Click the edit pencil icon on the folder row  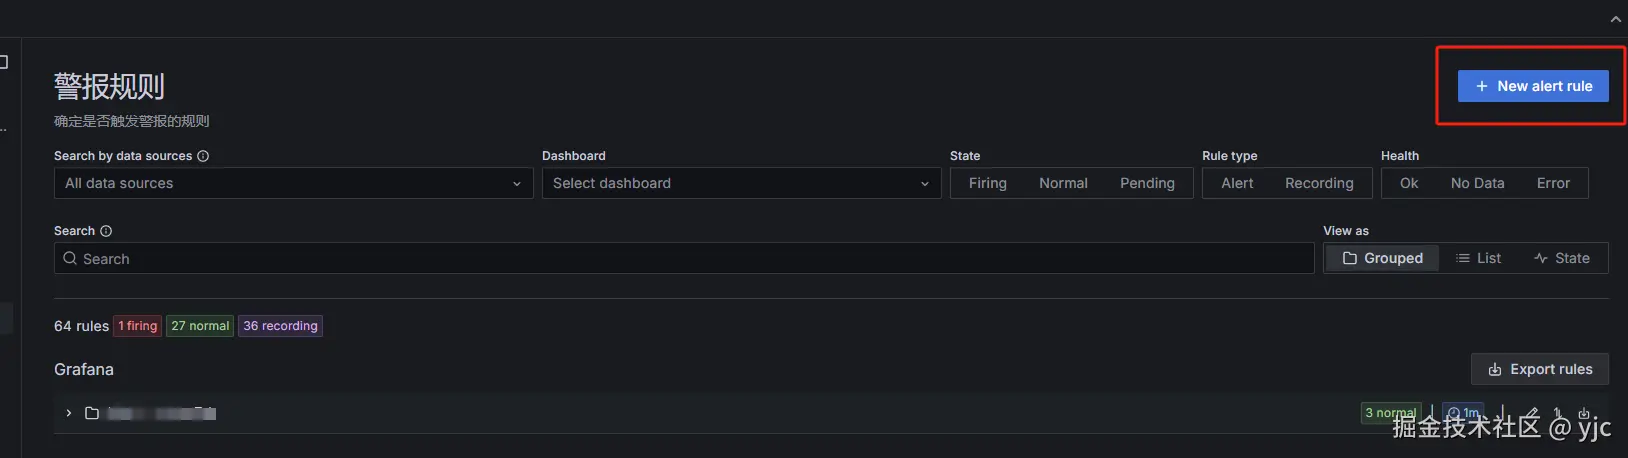[1532, 413]
